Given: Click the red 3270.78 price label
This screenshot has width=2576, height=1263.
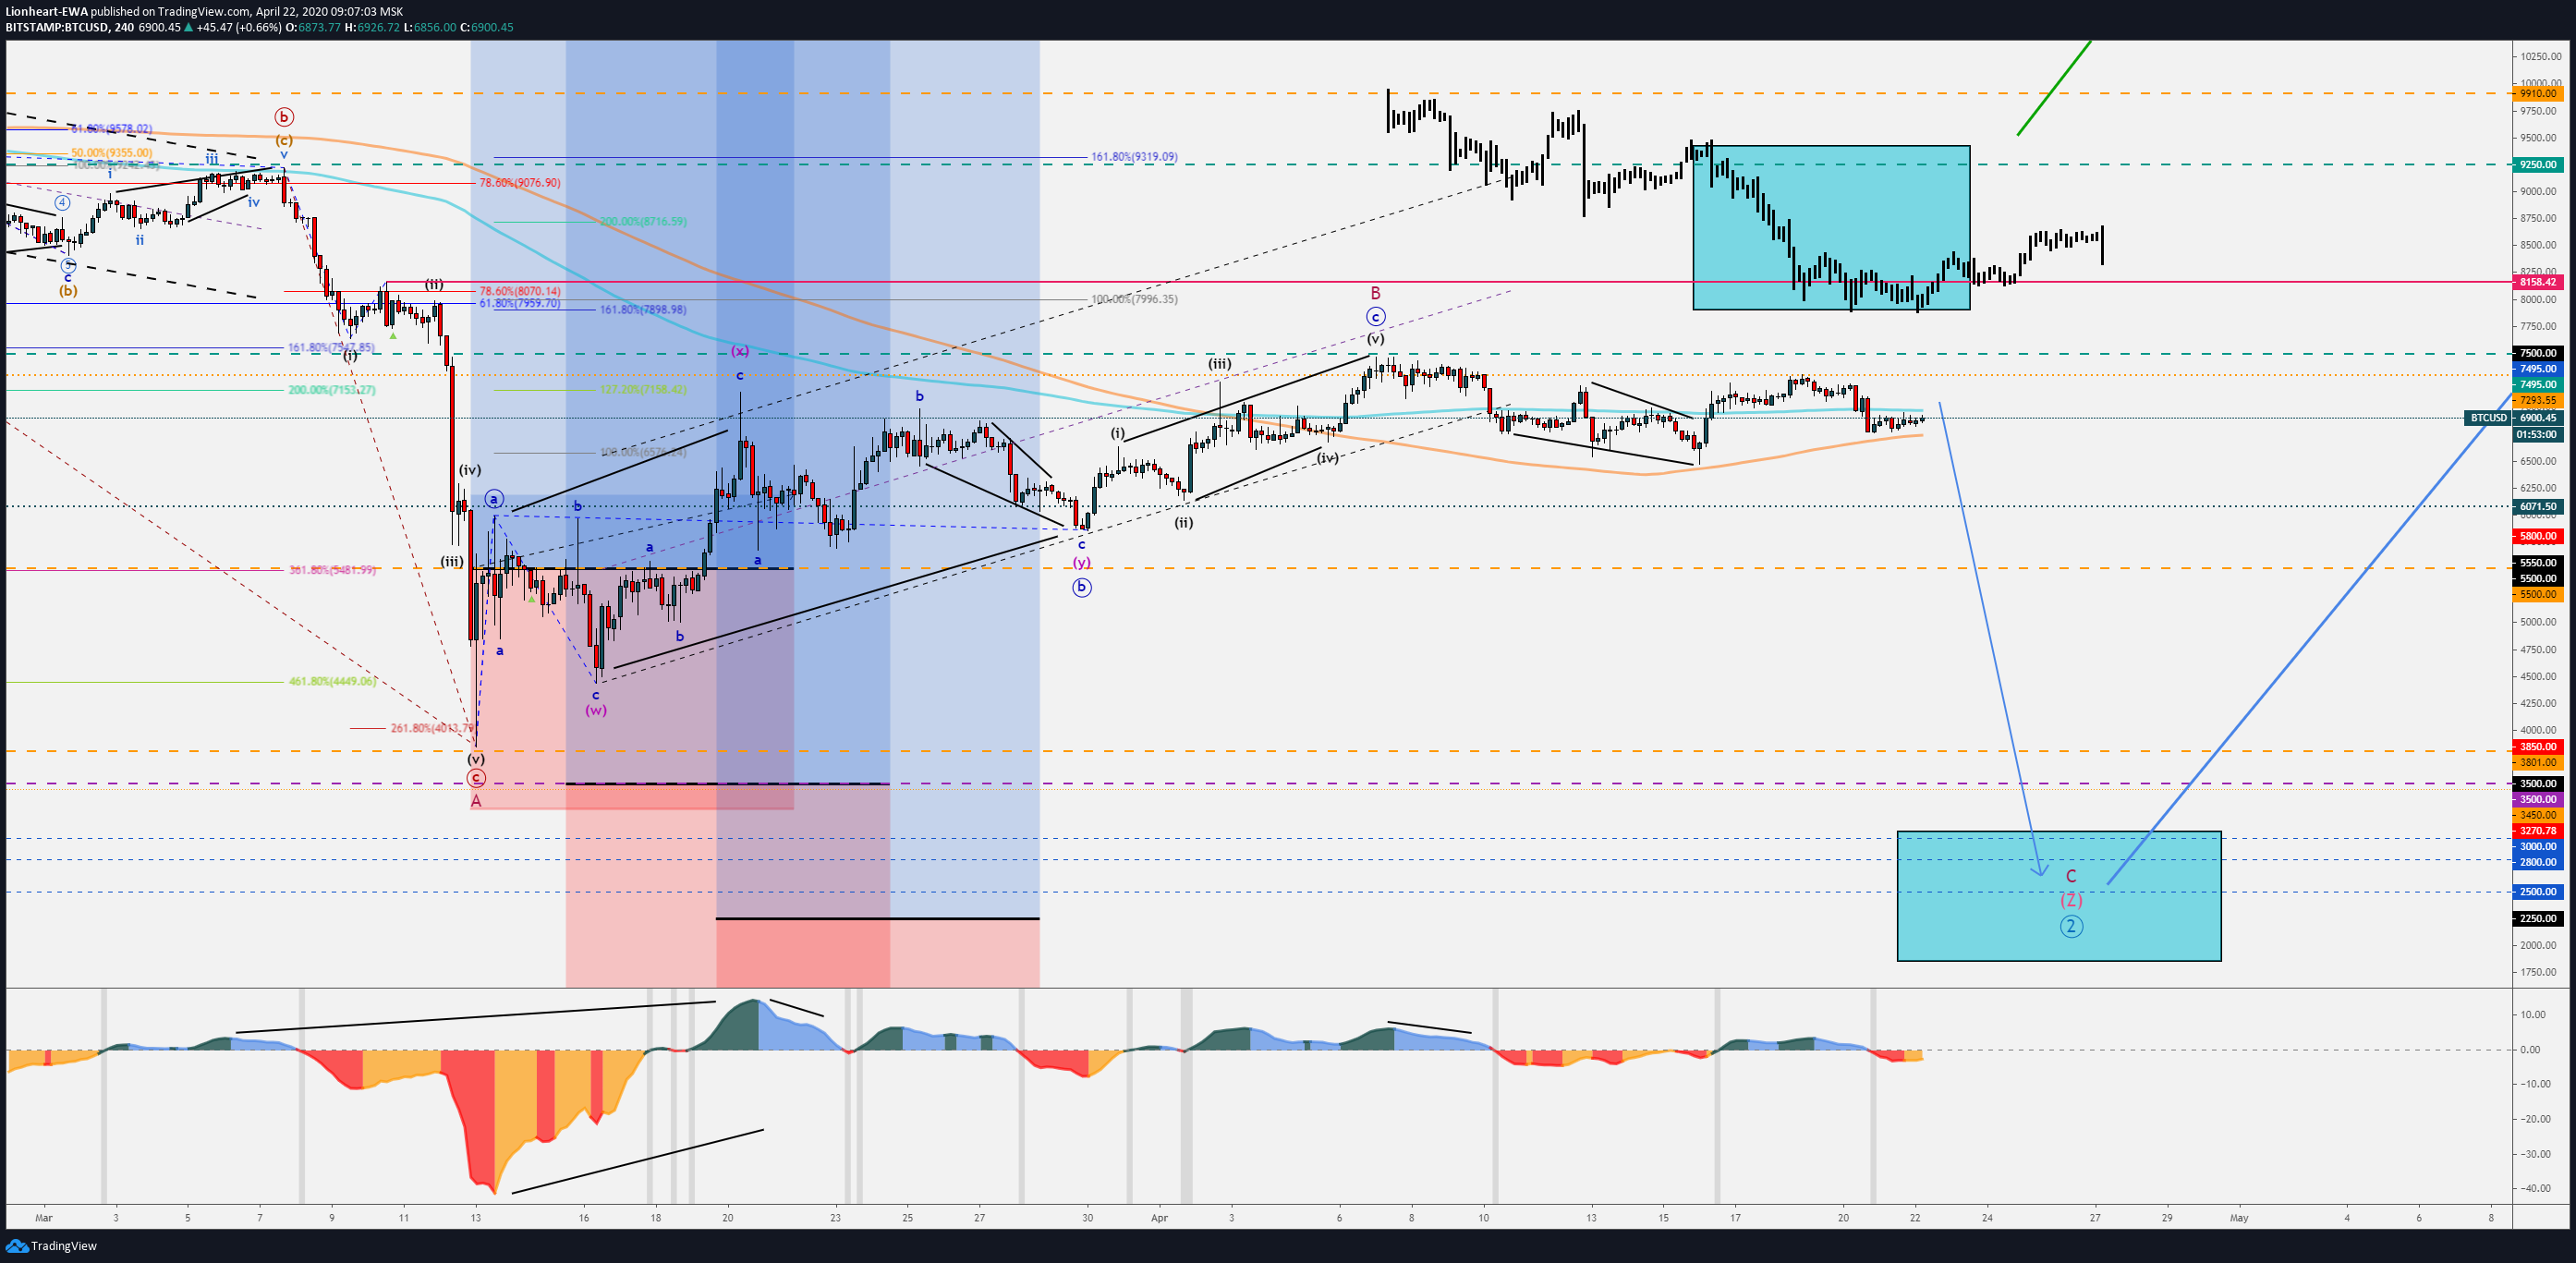Looking at the screenshot, I should [x=2538, y=831].
